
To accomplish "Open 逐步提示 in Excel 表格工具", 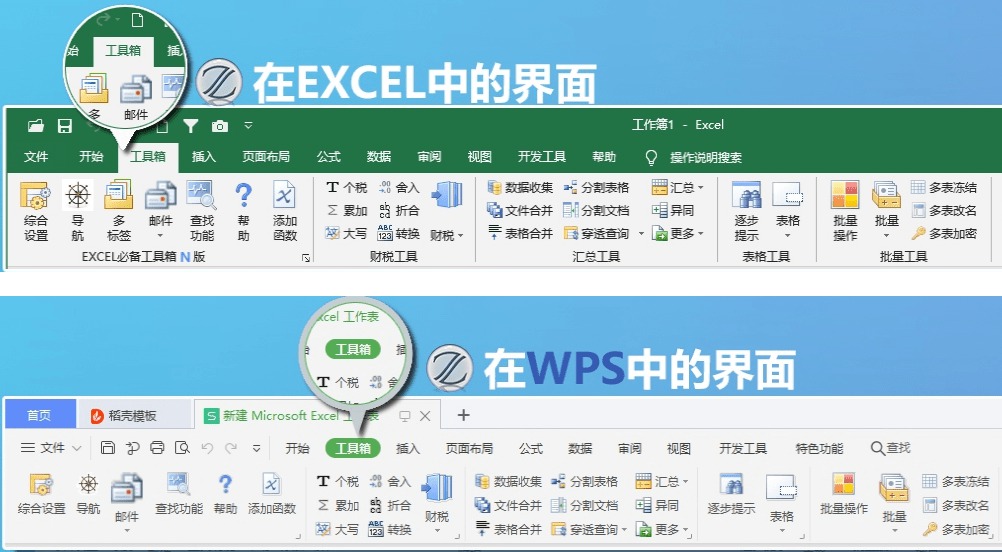I will click(x=746, y=211).
